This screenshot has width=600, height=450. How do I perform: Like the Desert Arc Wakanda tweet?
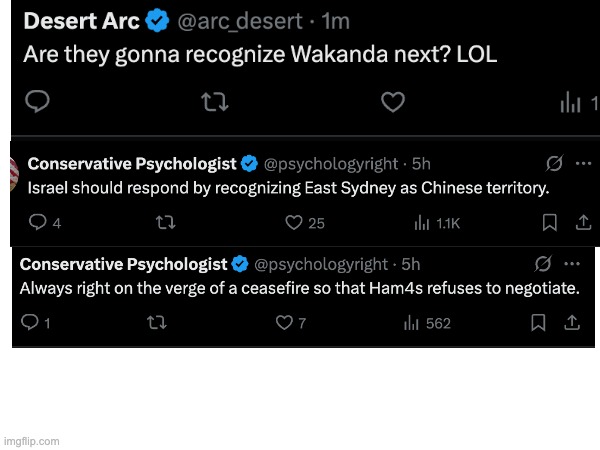(x=393, y=102)
